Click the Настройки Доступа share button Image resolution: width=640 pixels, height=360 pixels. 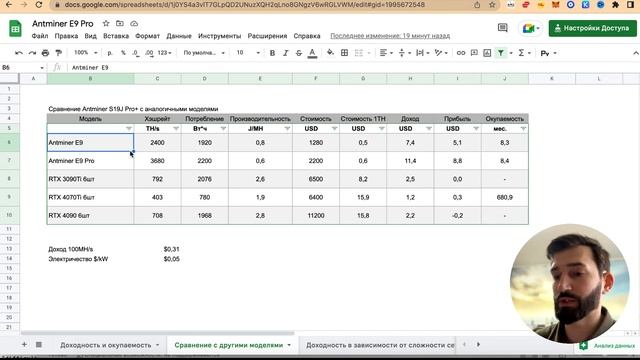point(593,28)
